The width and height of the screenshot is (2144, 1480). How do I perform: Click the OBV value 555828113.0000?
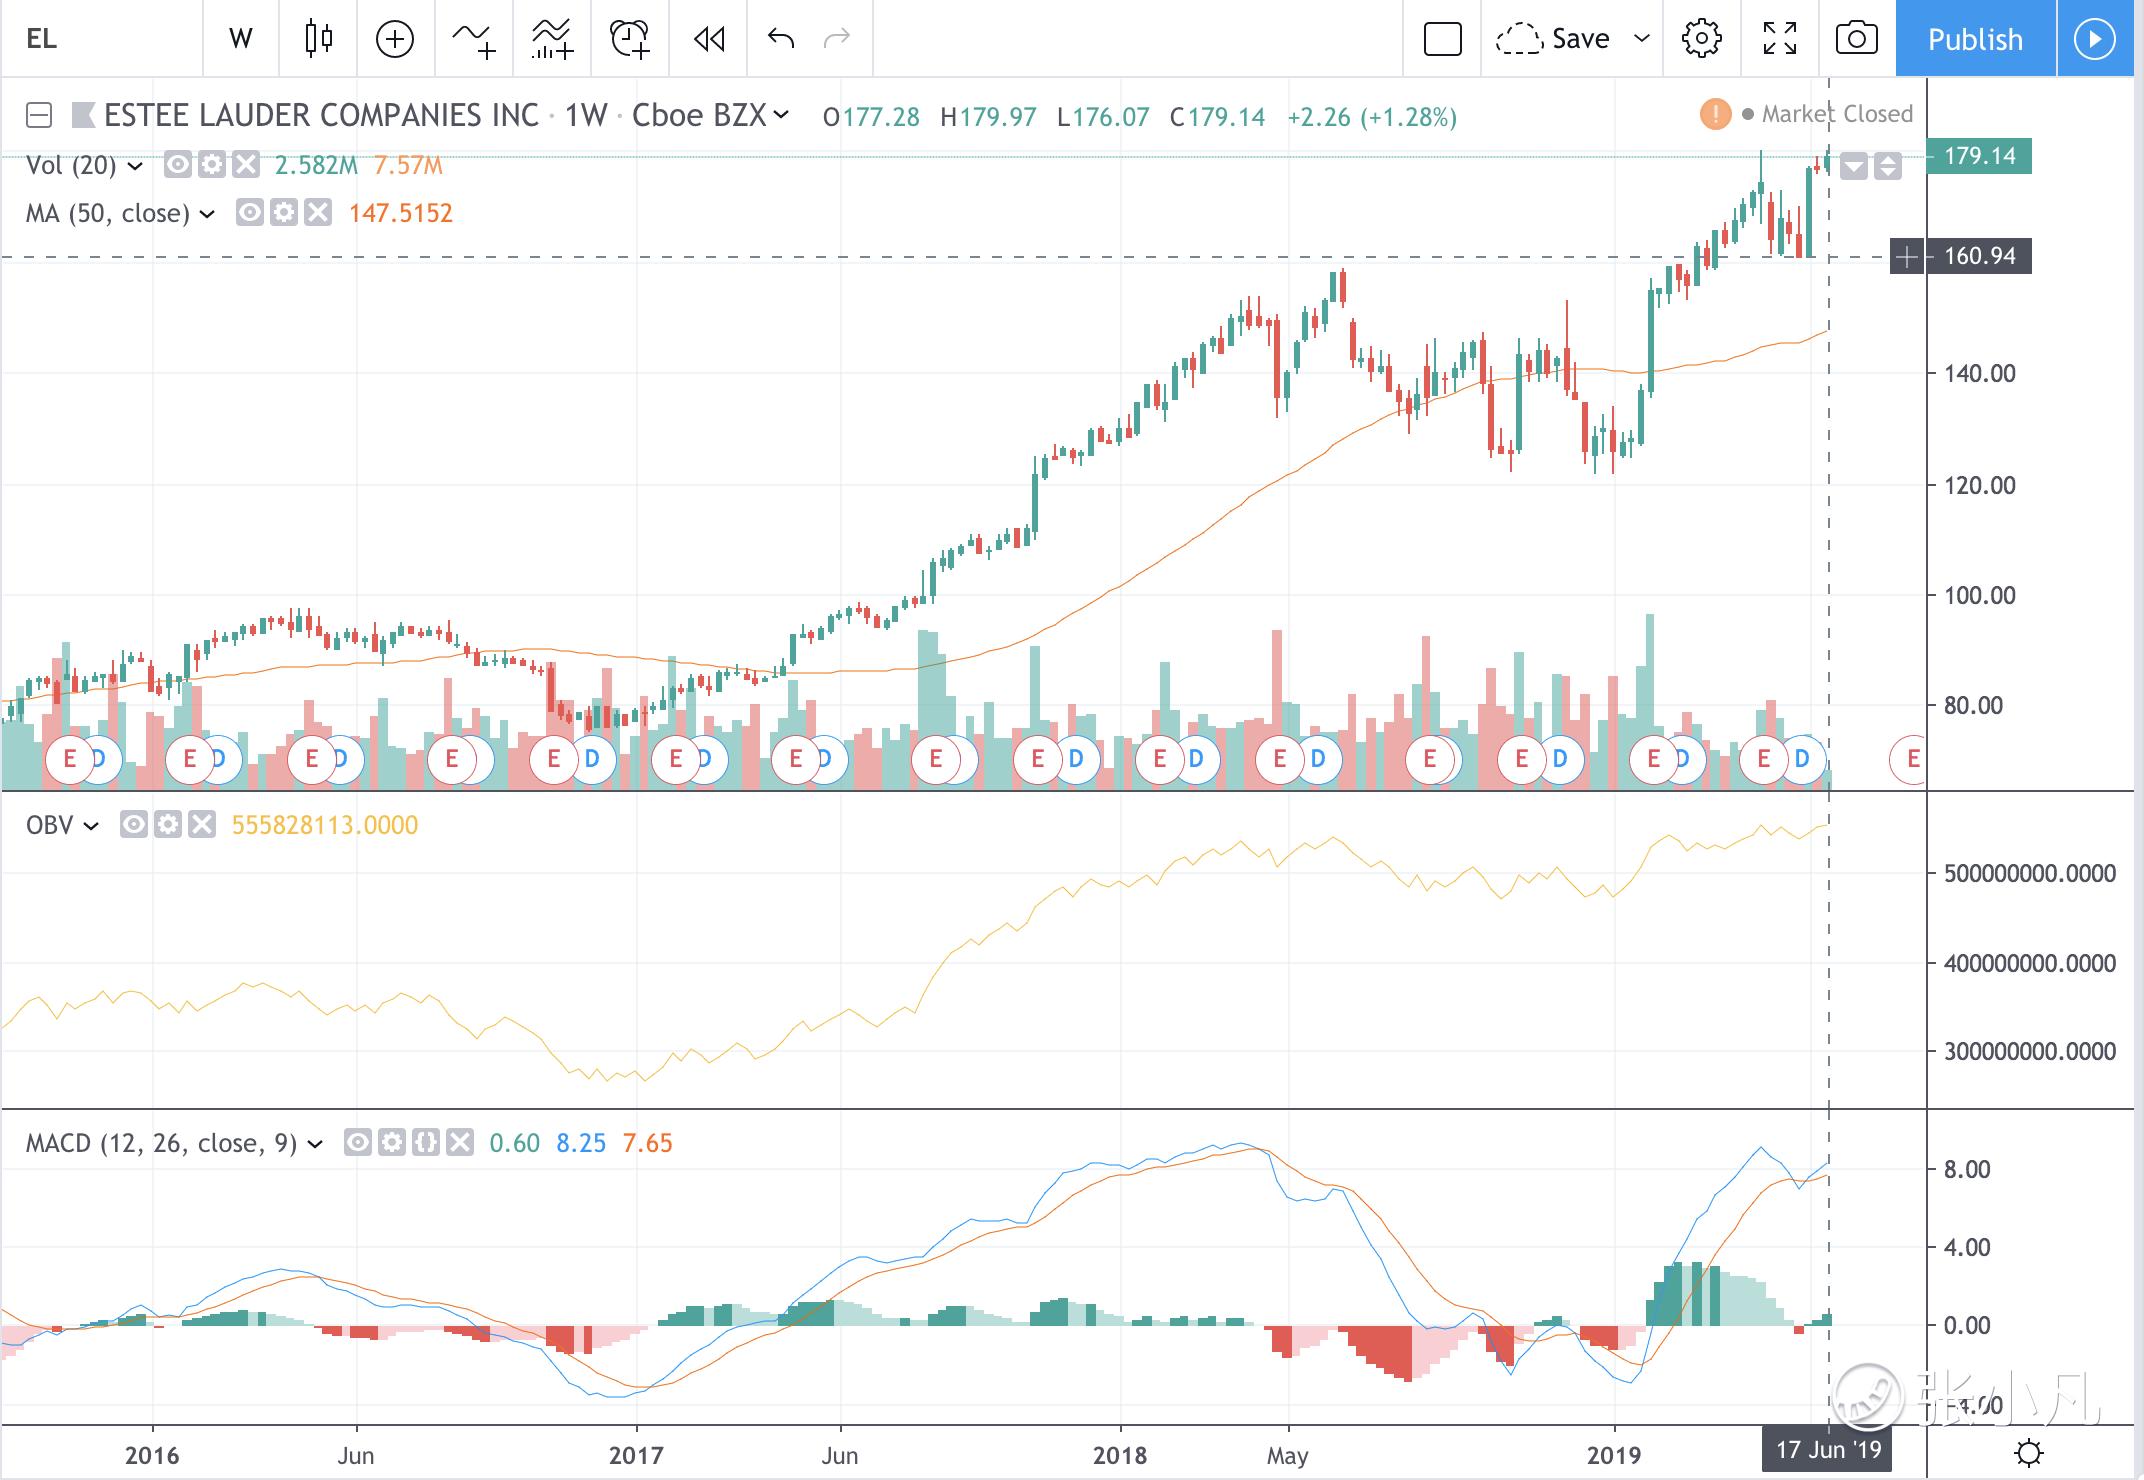[x=324, y=825]
